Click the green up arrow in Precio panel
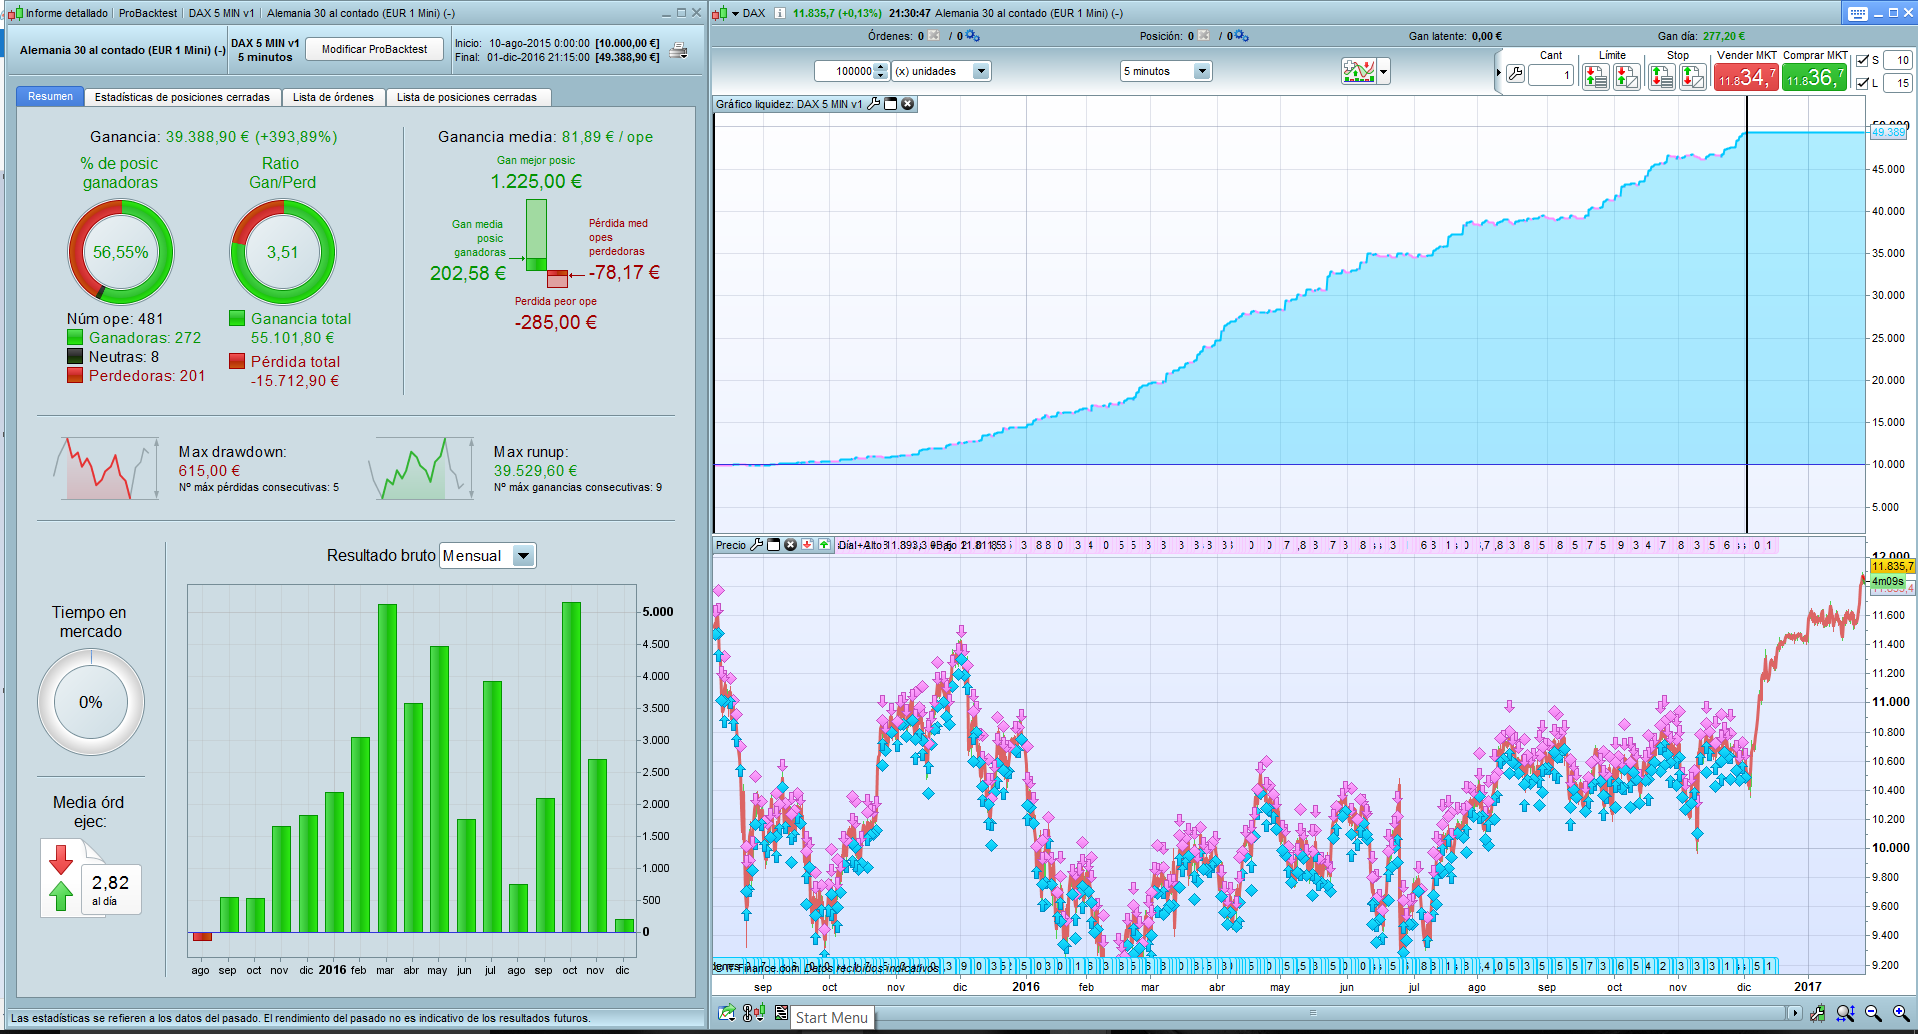The width and height of the screenshot is (1918, 1034). click(824, 545)
